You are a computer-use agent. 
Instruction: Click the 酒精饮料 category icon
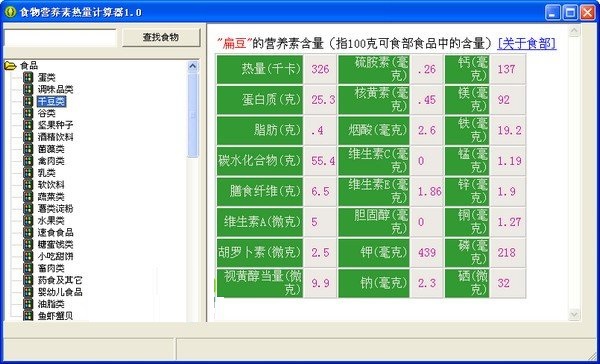click(28, 137)
